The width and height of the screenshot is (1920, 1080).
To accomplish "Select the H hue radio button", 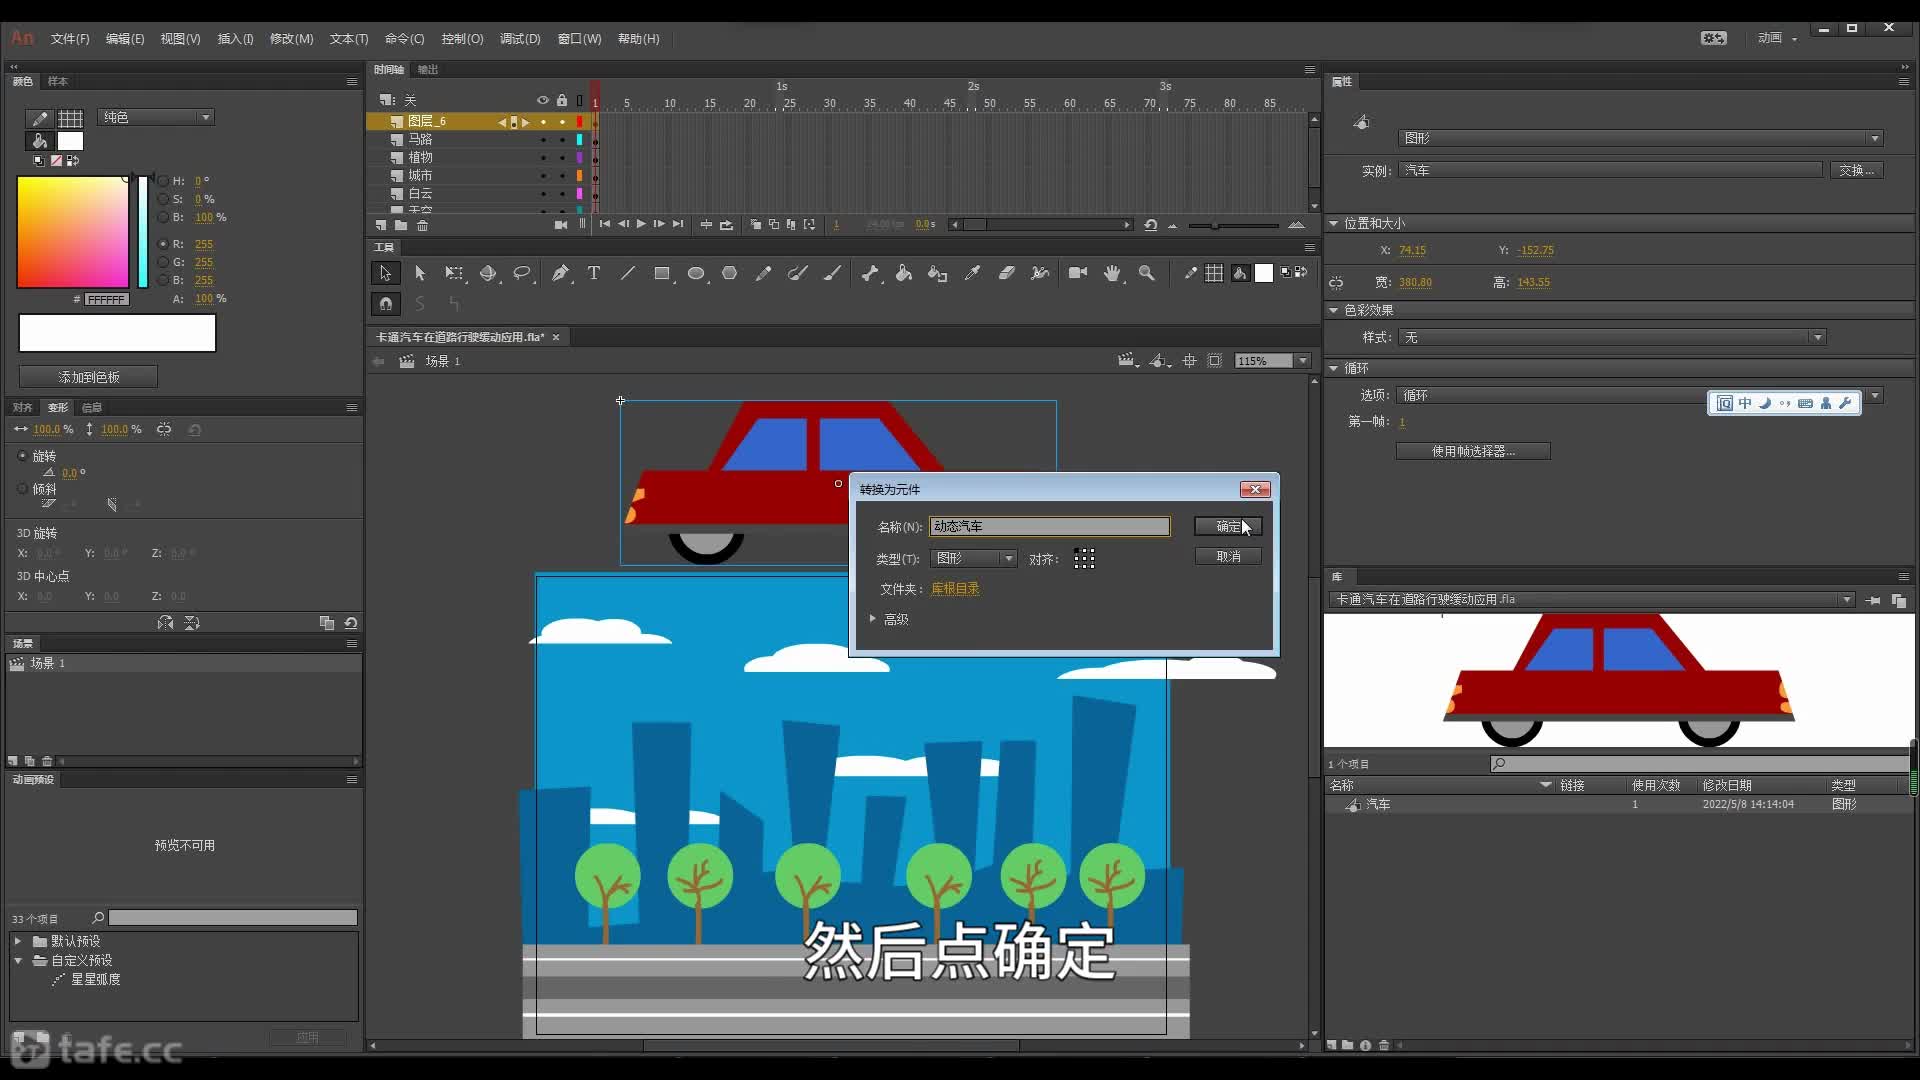I will (x=163, y=181).
